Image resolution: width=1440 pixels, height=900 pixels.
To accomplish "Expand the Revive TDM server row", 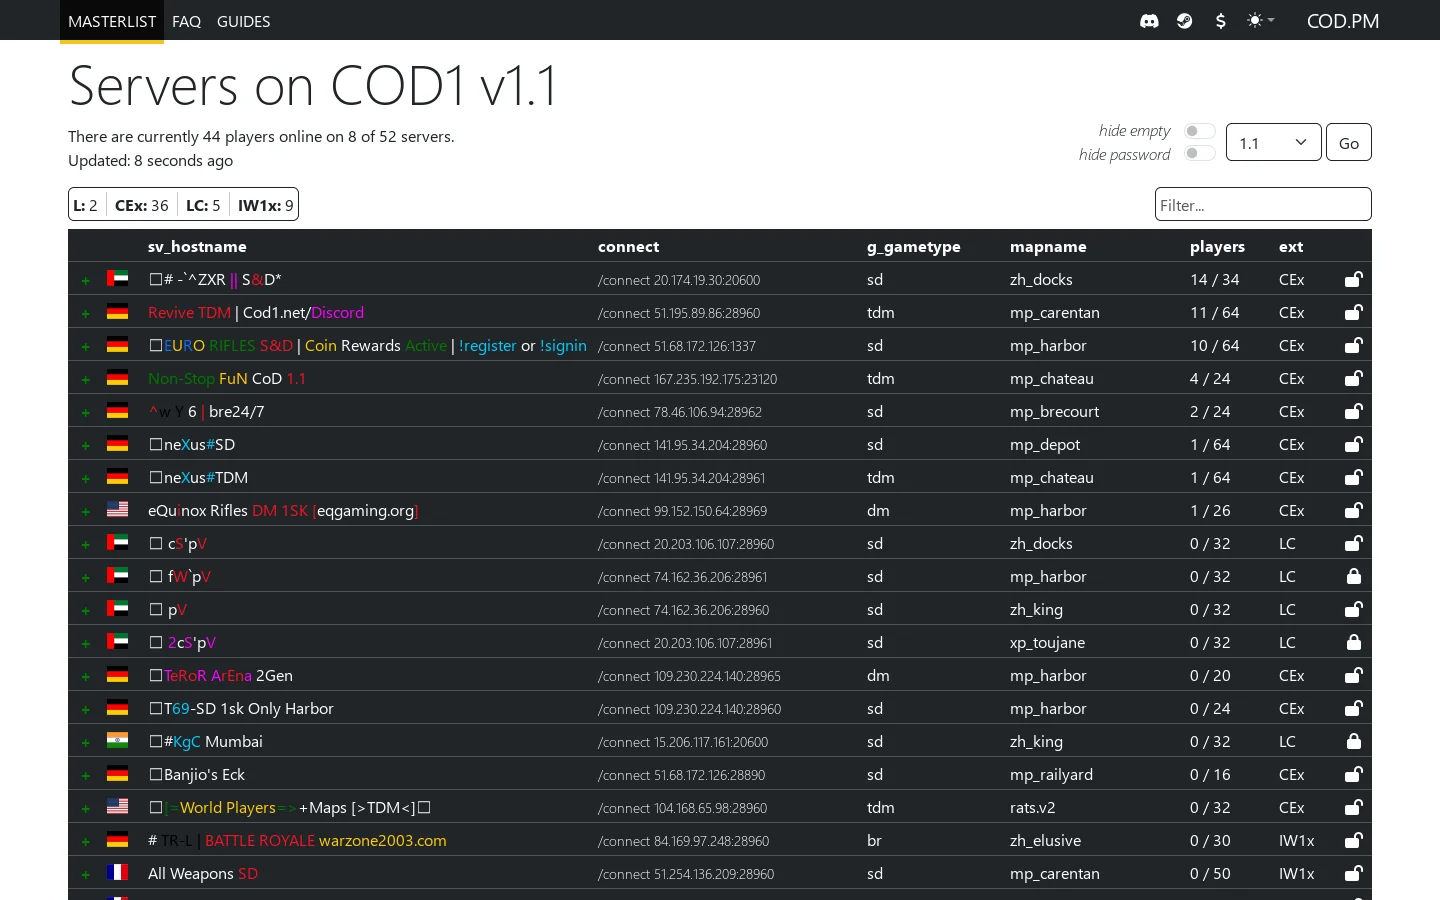I will (x=86, y=314).
